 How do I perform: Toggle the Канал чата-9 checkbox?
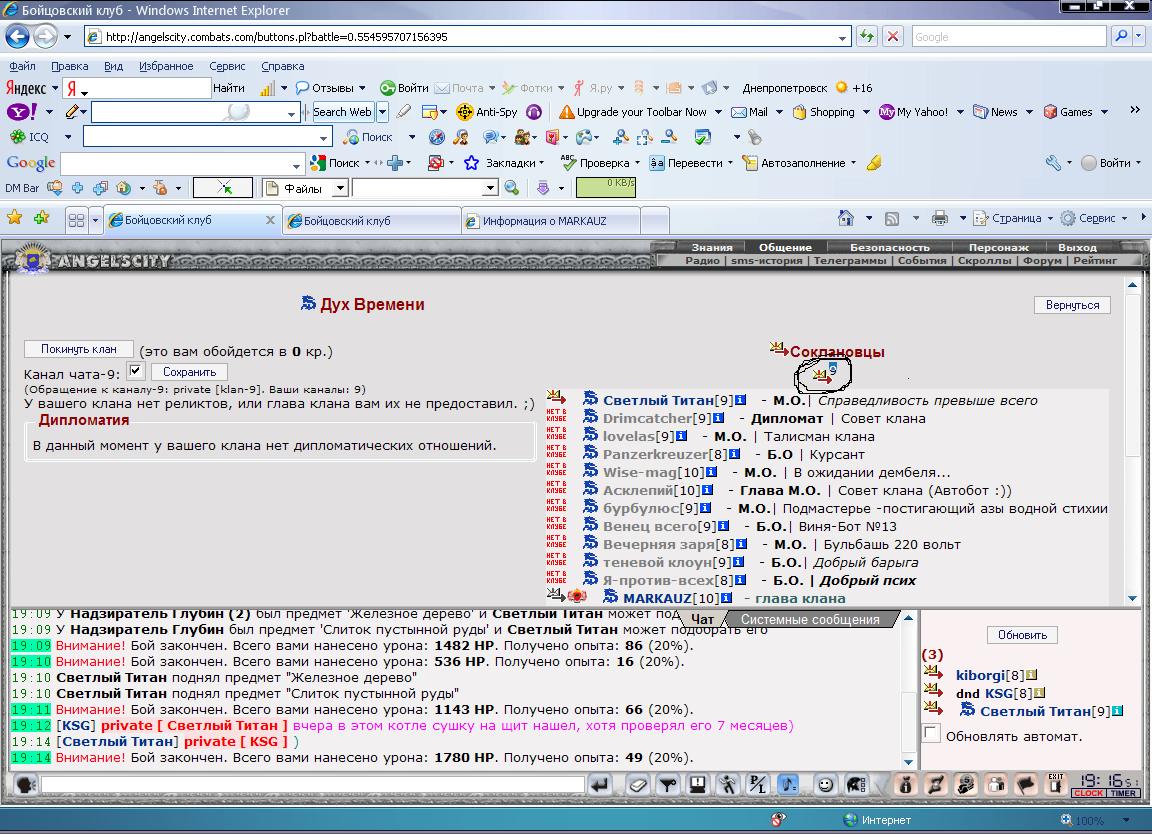tap(136, 371)
